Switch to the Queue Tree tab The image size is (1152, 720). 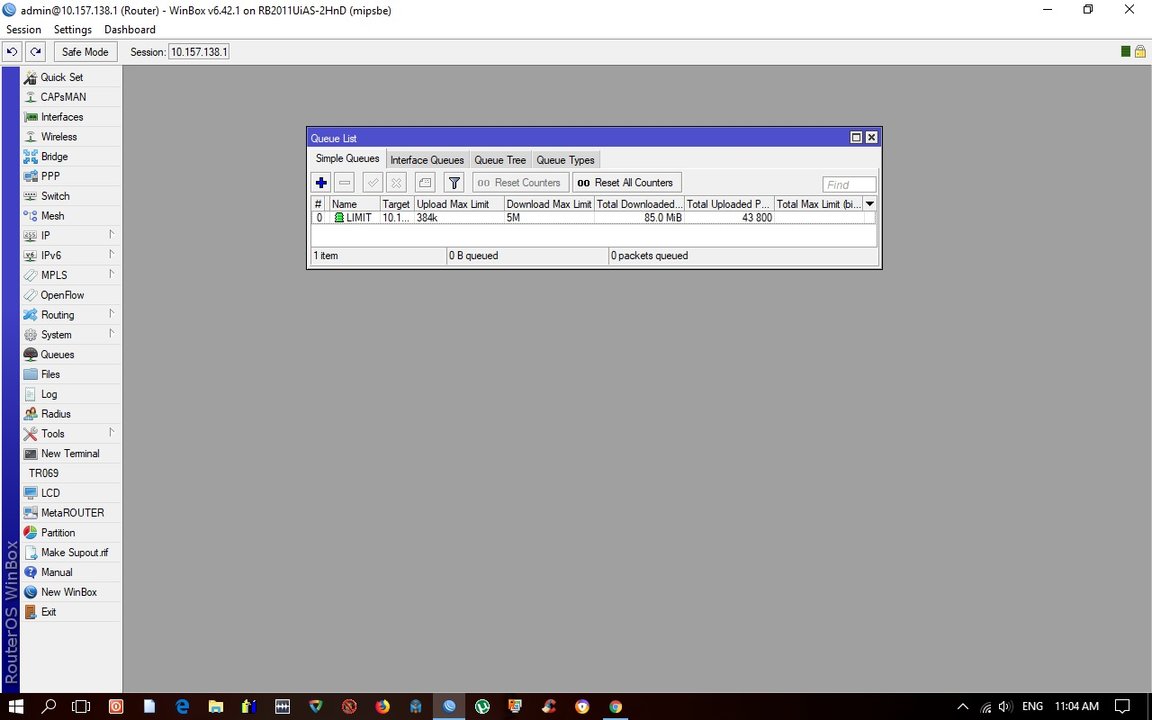(500, 160)
